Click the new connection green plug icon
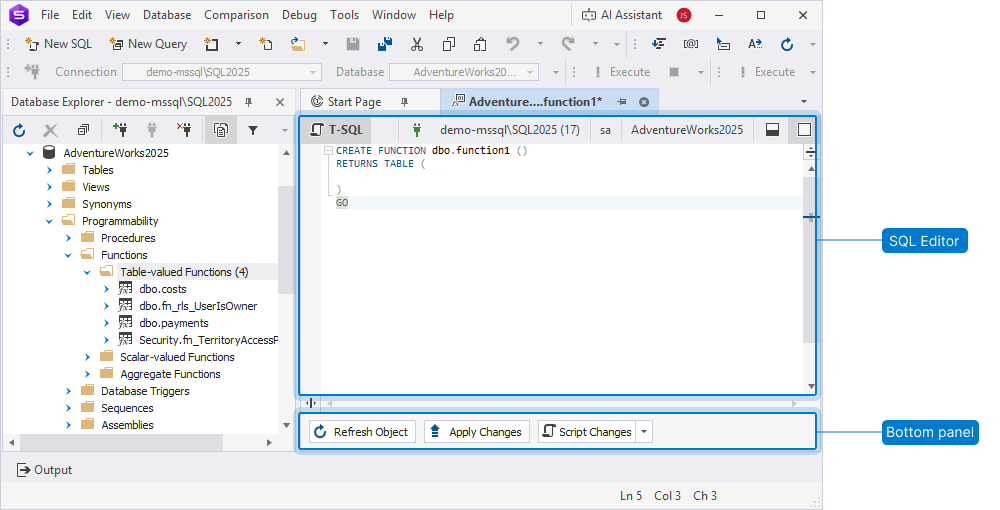Screen dimensions: 1000x510 [x=120, y=130]
